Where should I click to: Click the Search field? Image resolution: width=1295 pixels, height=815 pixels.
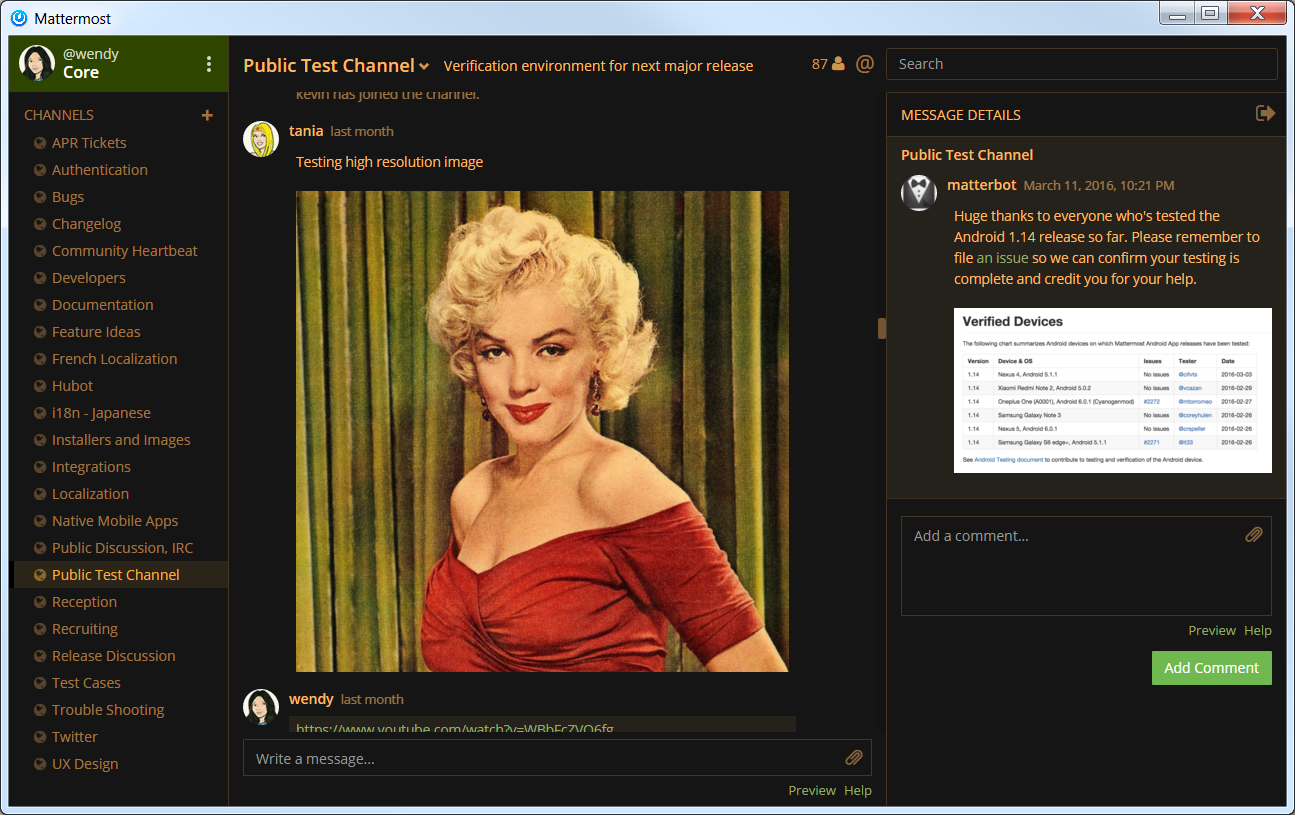[1082, 64]
